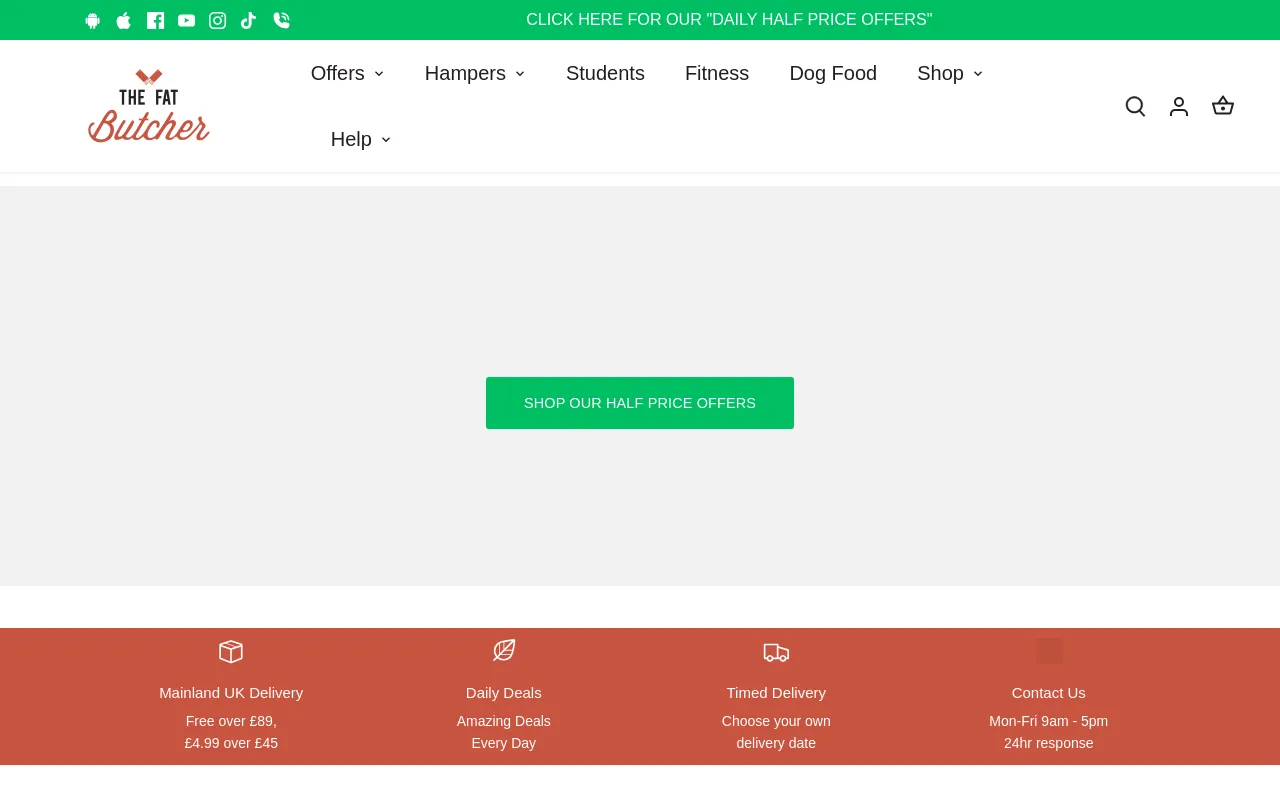Open the Help dropdown menu
1280x800 pixels.
pyautogui.click(x=360, y=139)
